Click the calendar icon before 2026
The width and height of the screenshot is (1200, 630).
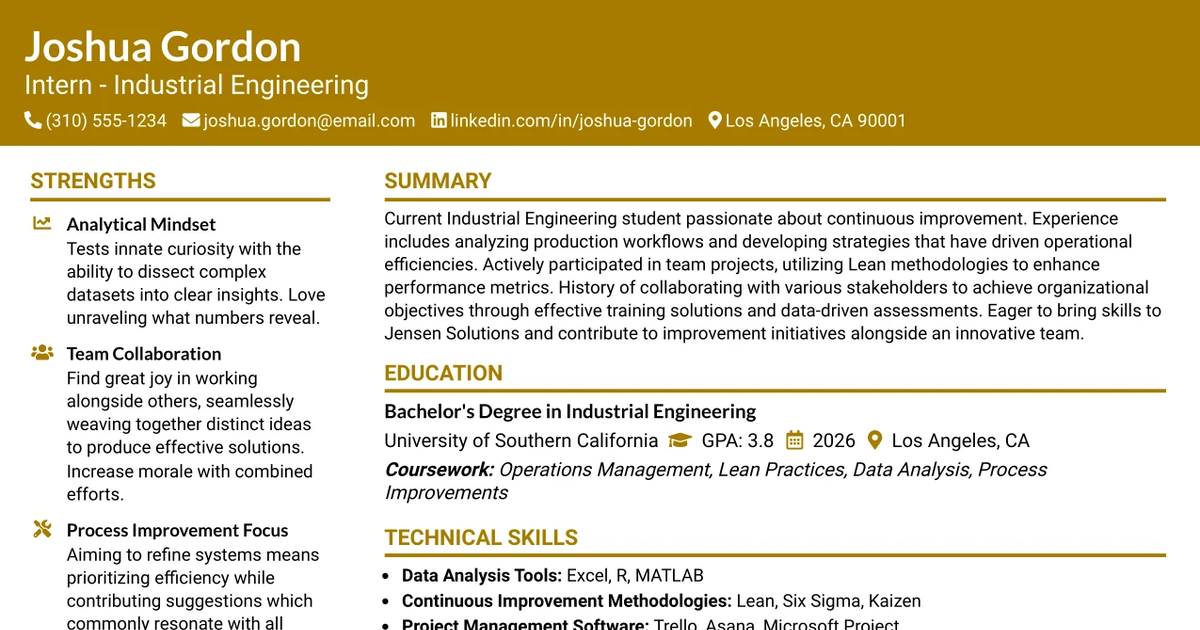click(795, 440)
